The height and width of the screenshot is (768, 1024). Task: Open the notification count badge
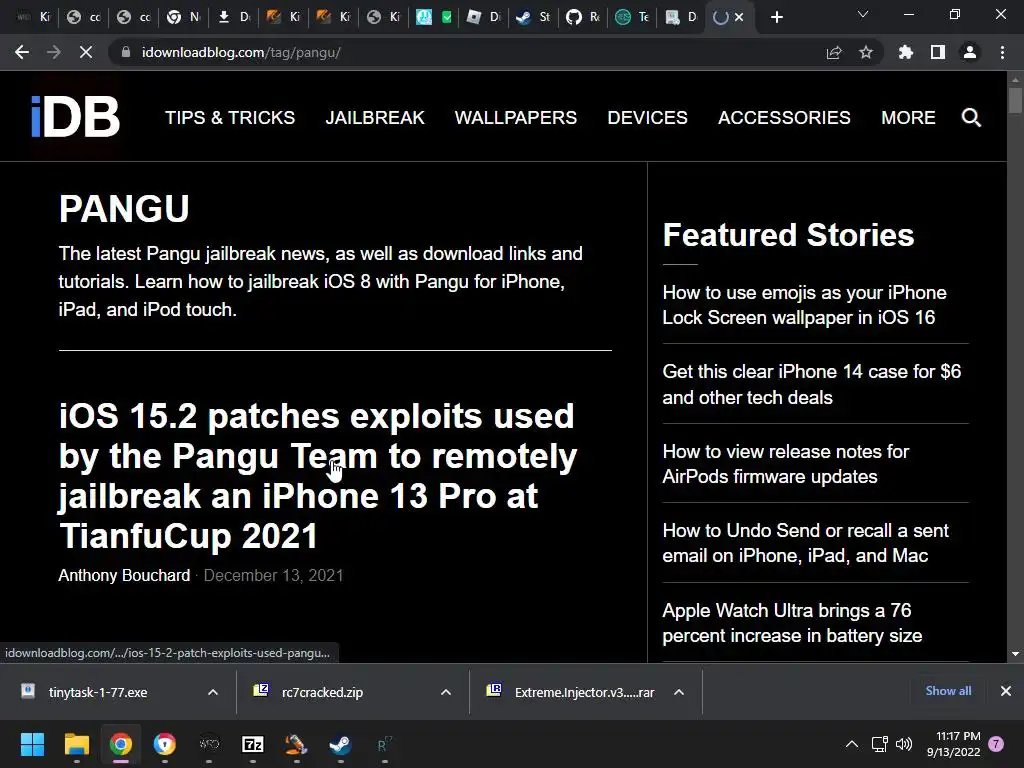[996, 744]
